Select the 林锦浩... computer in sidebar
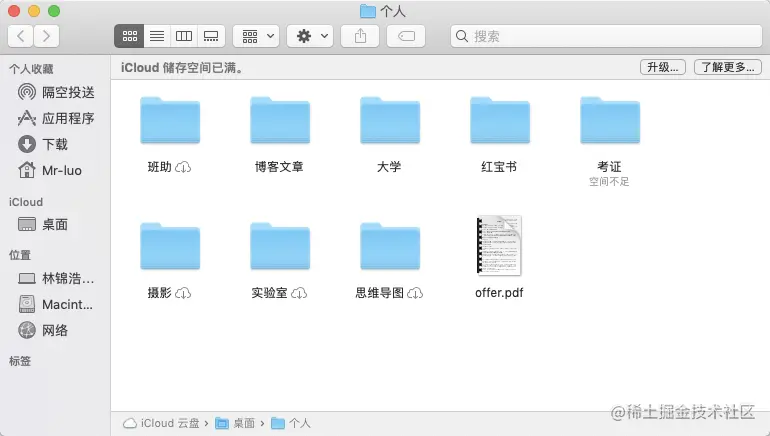Screen dimensions: 770x436 pyautogui.click(x=55, y=278)
